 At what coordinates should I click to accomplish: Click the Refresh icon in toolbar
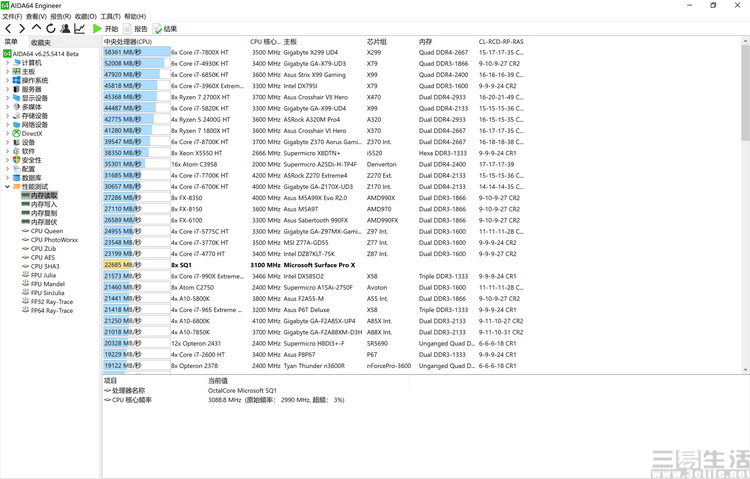coord(51,29)
